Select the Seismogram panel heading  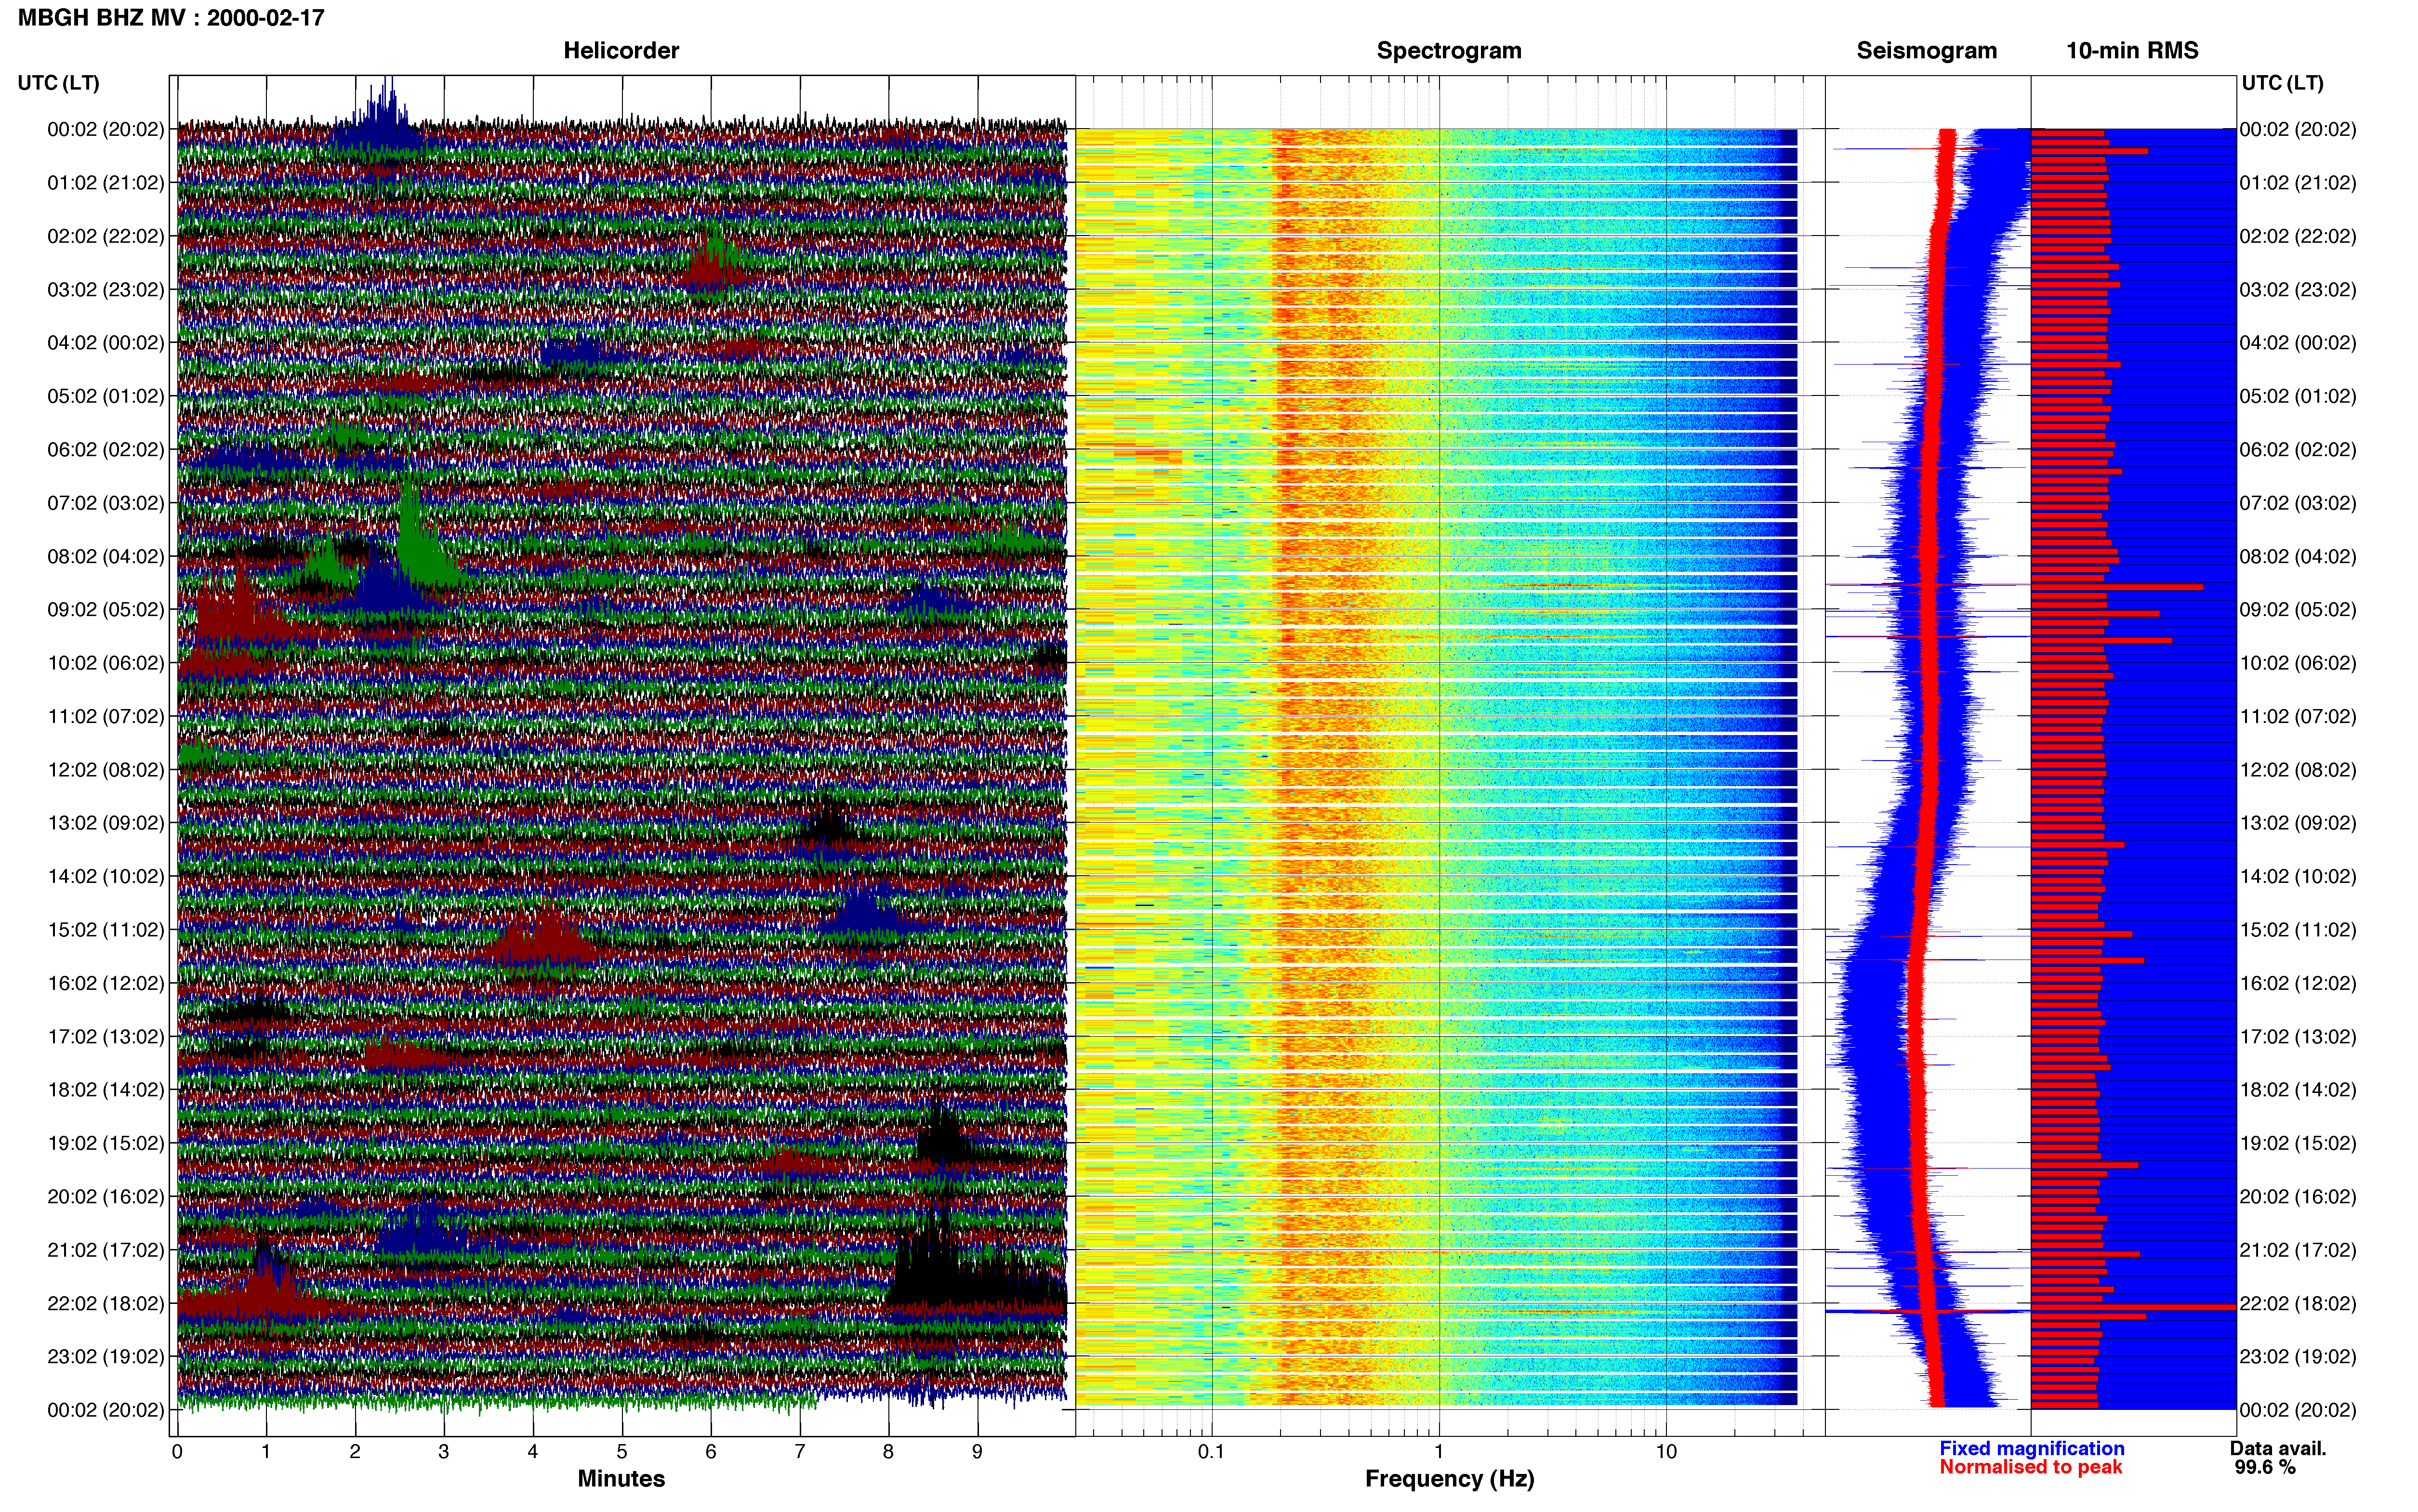click(x=1926, y=50)
